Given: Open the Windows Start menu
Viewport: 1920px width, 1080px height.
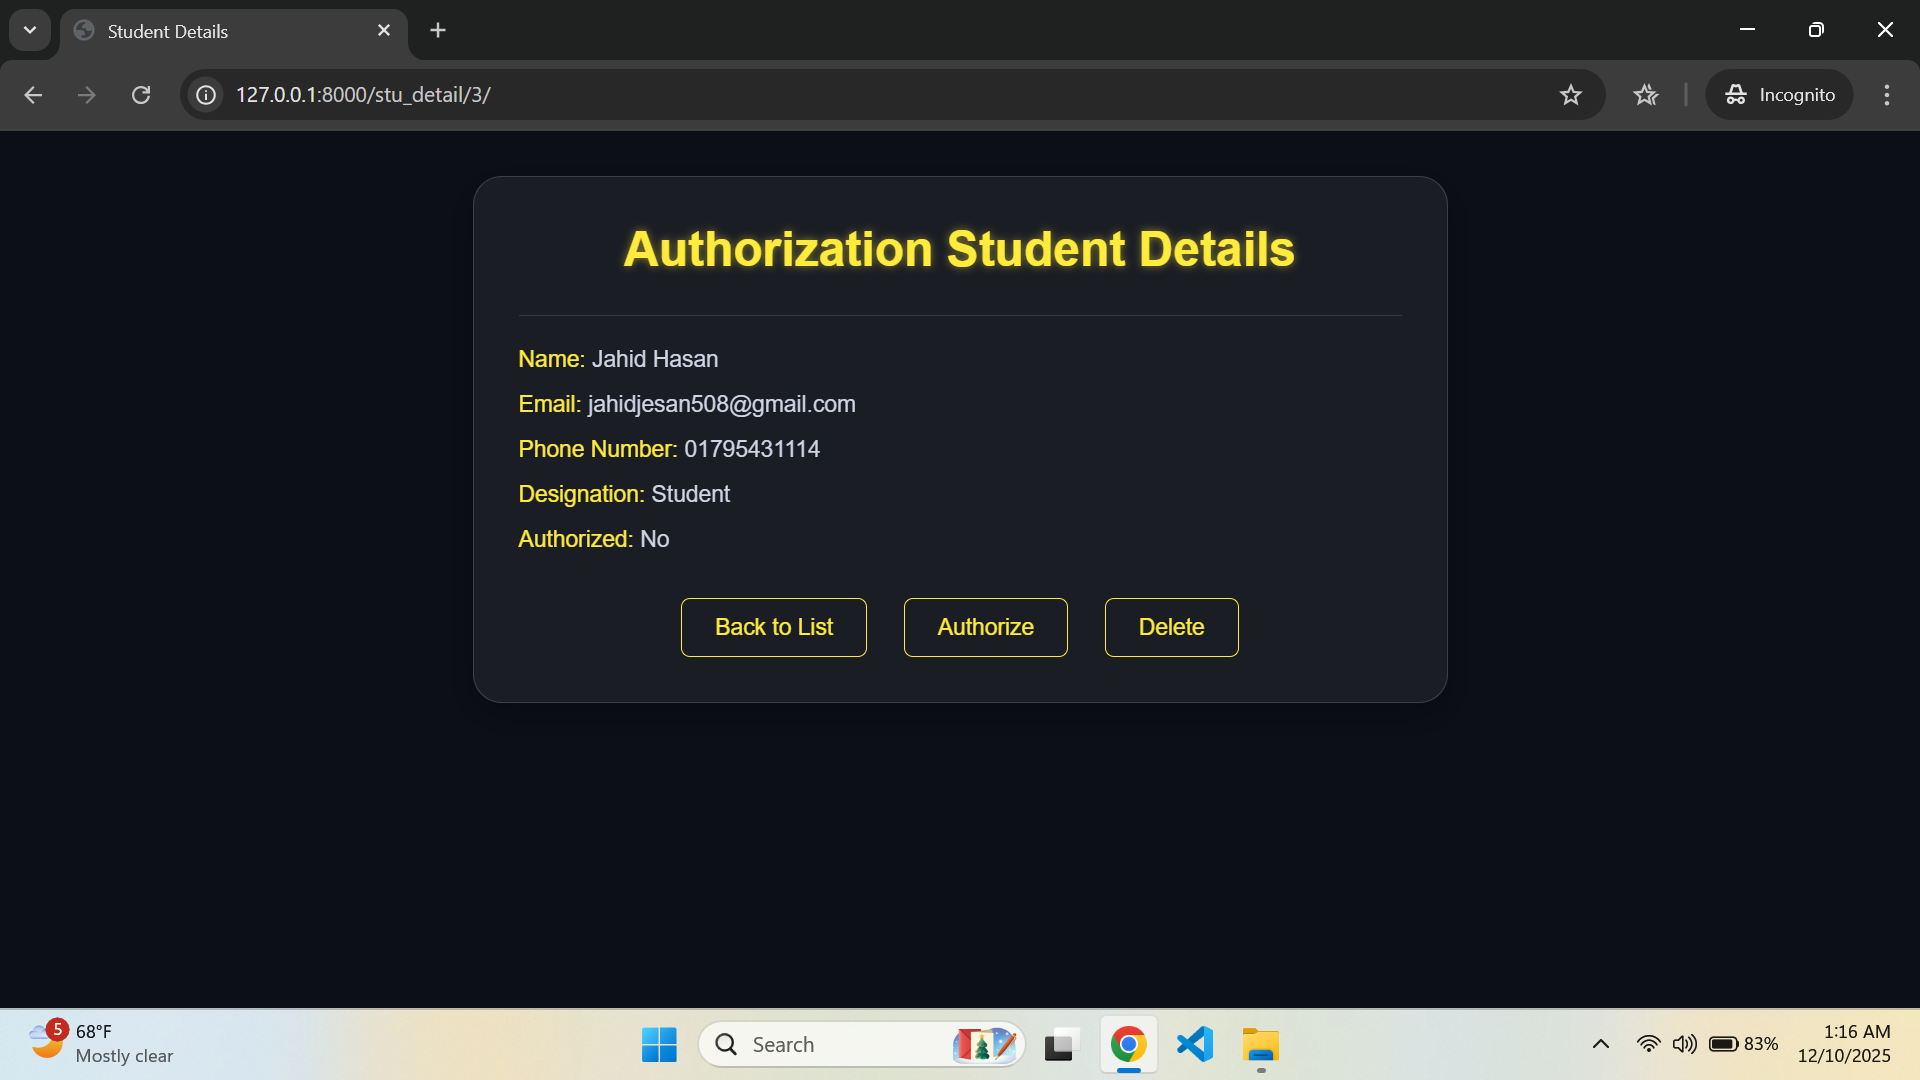Looking at the screenshot, I should point(659,1044).
